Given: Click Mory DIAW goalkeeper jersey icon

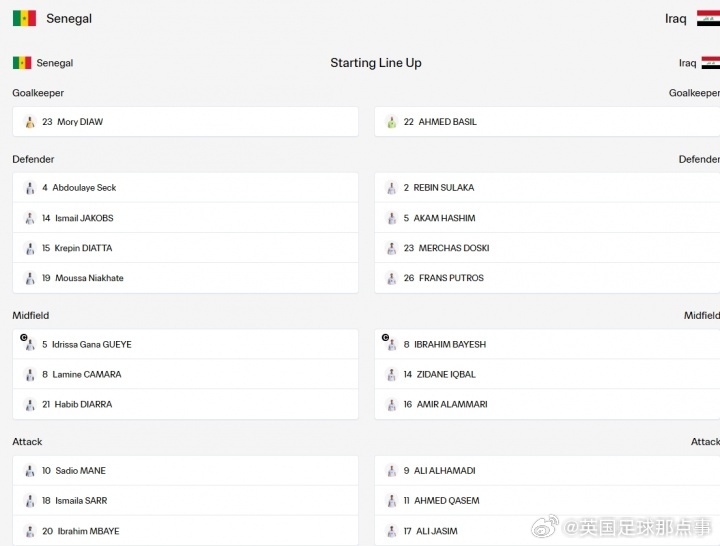Looking at the screenshot, I should [30, 122].
